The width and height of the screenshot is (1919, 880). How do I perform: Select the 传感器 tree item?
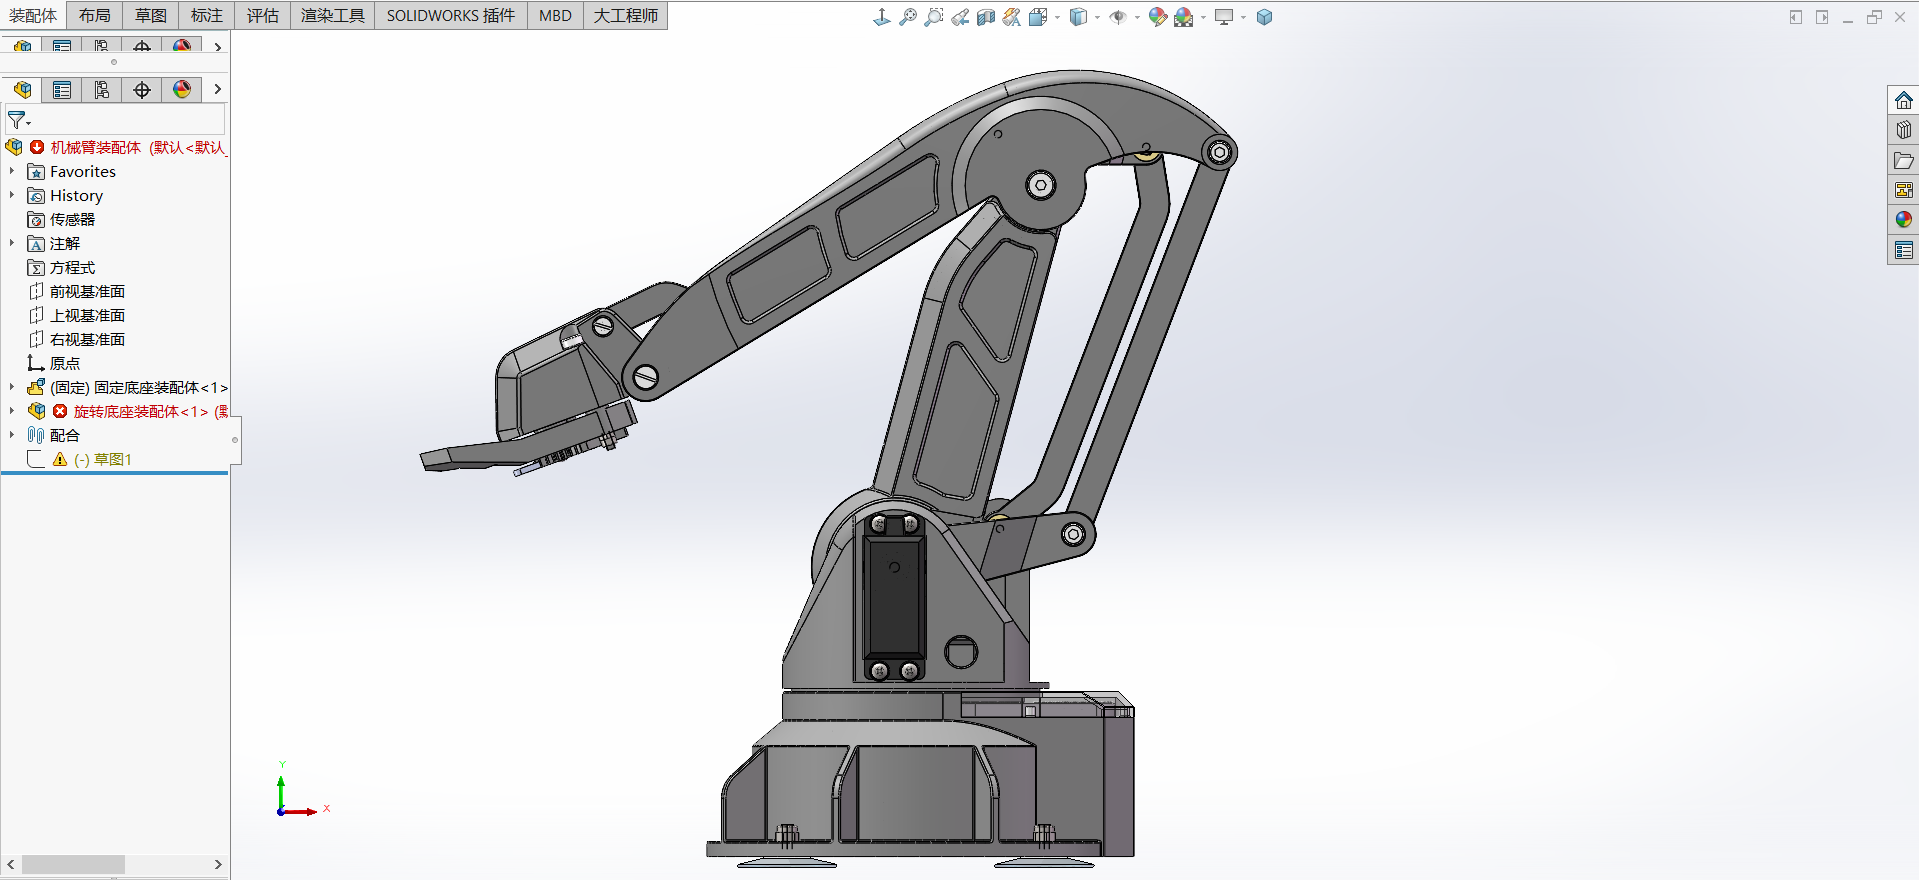pos(72,219)
